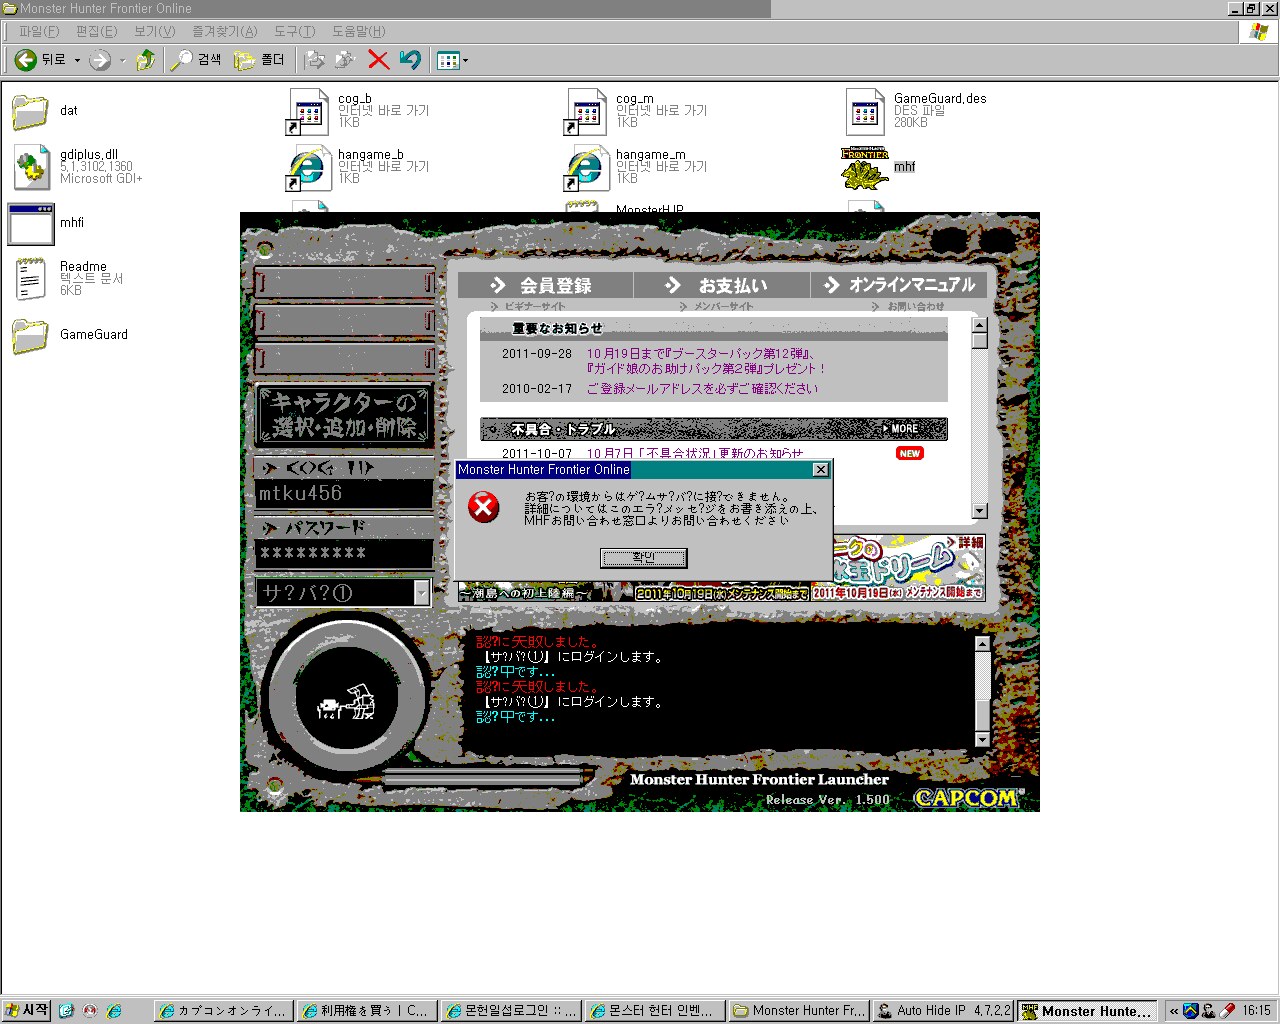Open the views dropdown in toolbar
This screenshot has width=1280, height=1024.
[x=466, y=61]
